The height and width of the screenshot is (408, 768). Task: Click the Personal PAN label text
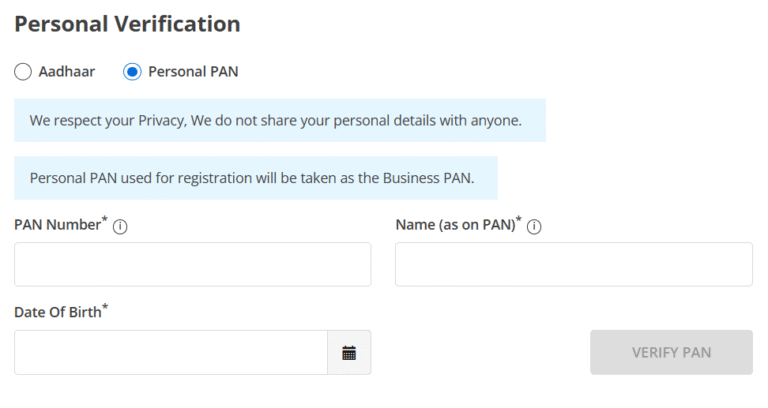pos(193,72)
